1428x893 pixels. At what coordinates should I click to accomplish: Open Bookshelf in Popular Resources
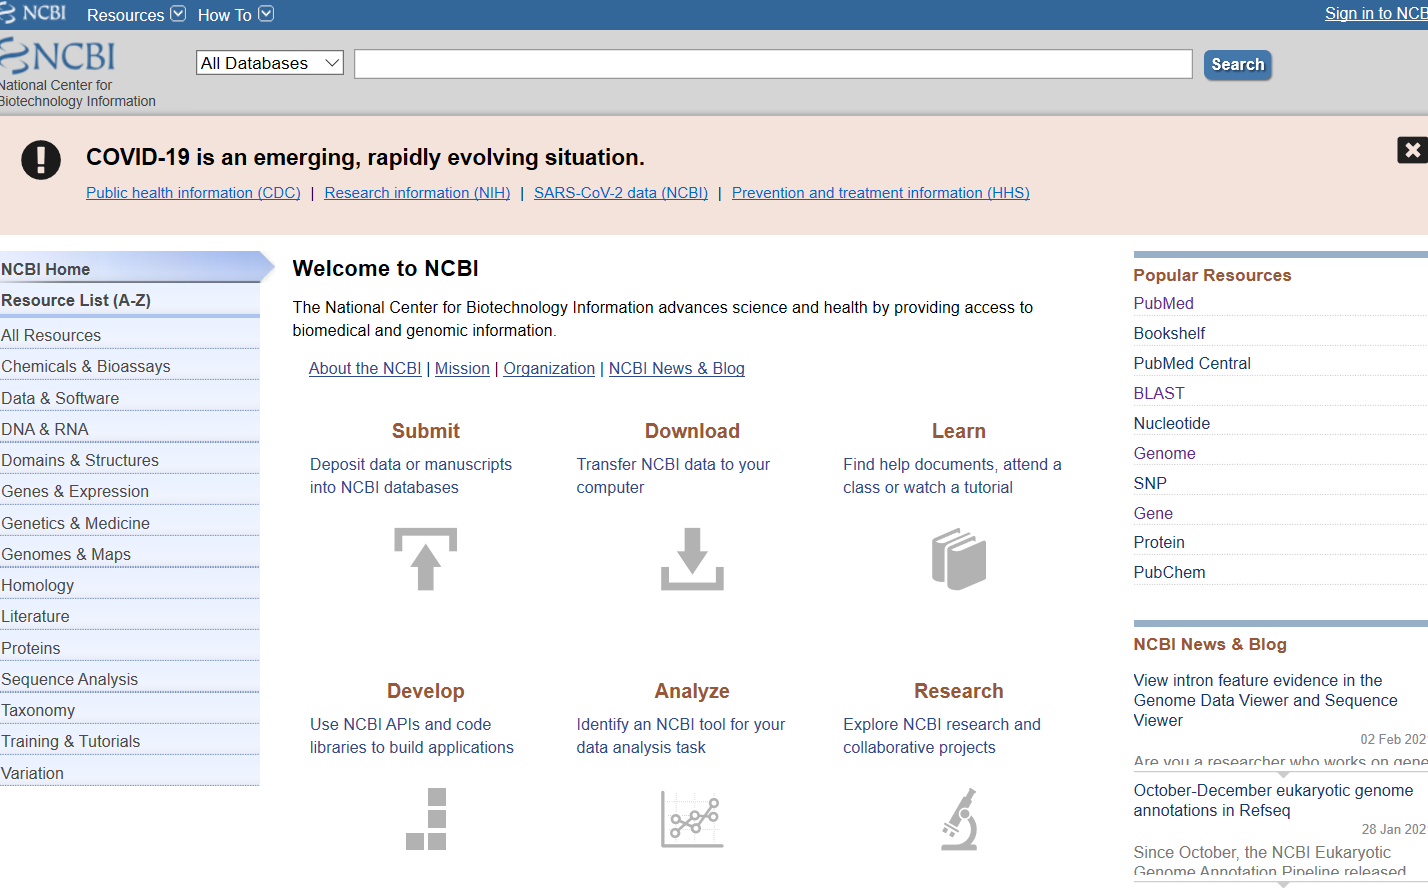click(x=1169, y=333)
